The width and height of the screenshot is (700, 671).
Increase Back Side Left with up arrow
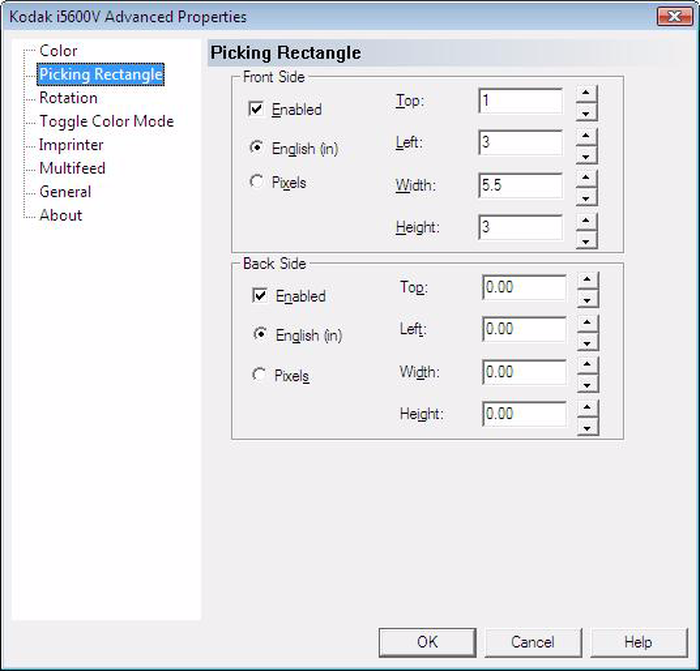click(x=588, y=322)
